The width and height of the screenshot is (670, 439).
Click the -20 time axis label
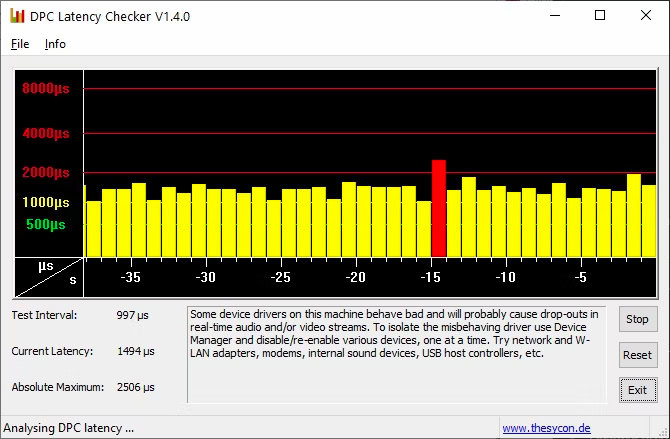pyautogui.click(x=356, y=277)
